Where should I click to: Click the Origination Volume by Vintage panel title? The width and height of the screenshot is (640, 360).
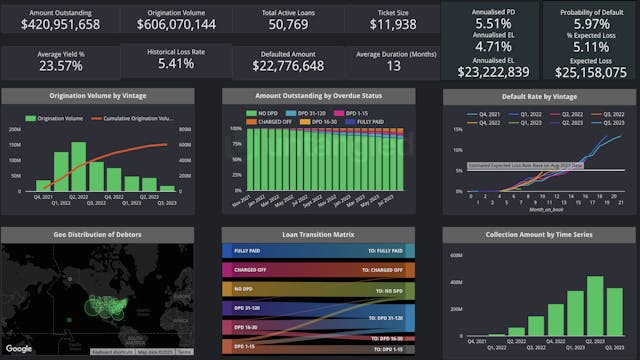point(98,96)
